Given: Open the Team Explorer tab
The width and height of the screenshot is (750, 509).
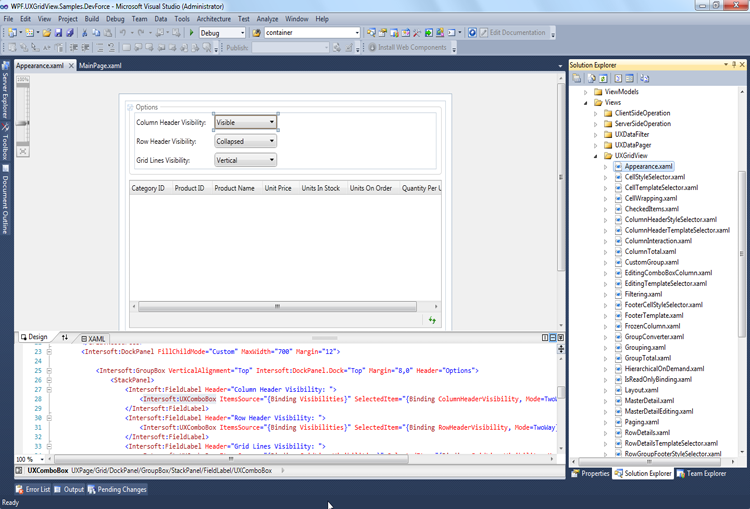Looking at the screenshot, I should pos(701,473).
